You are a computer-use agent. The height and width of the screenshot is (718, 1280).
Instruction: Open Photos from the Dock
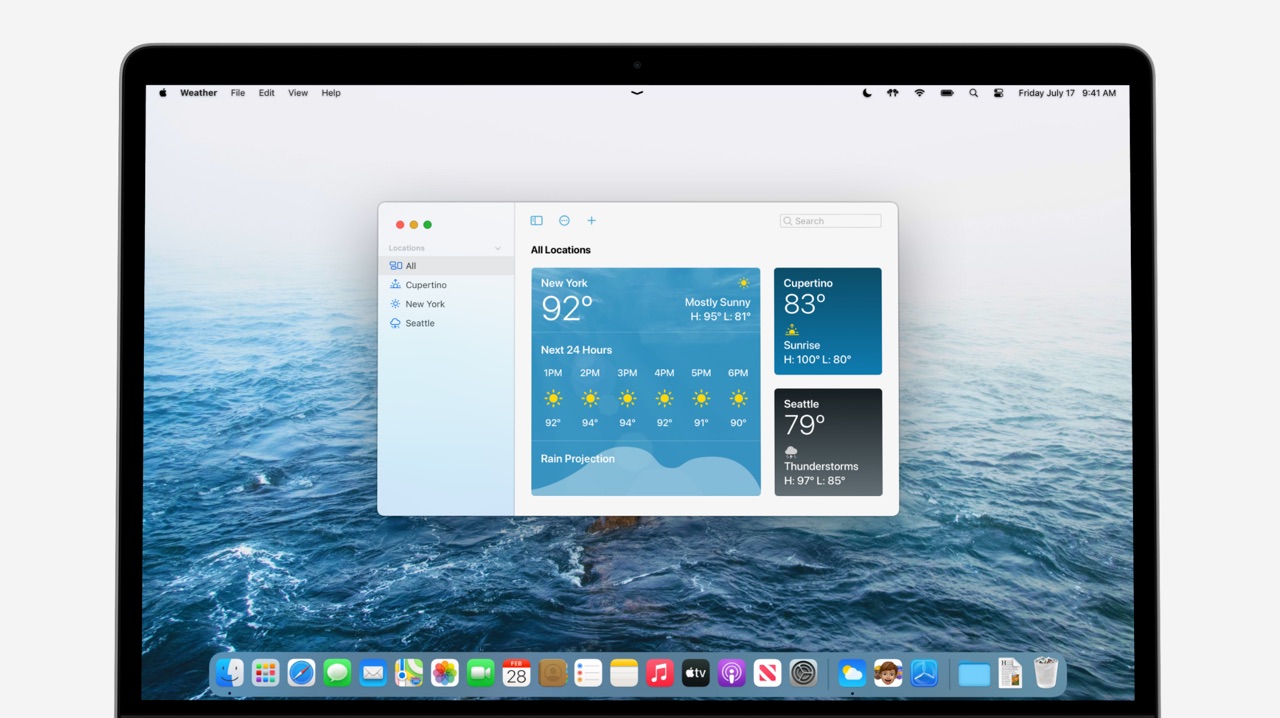(x=445, y=673)
